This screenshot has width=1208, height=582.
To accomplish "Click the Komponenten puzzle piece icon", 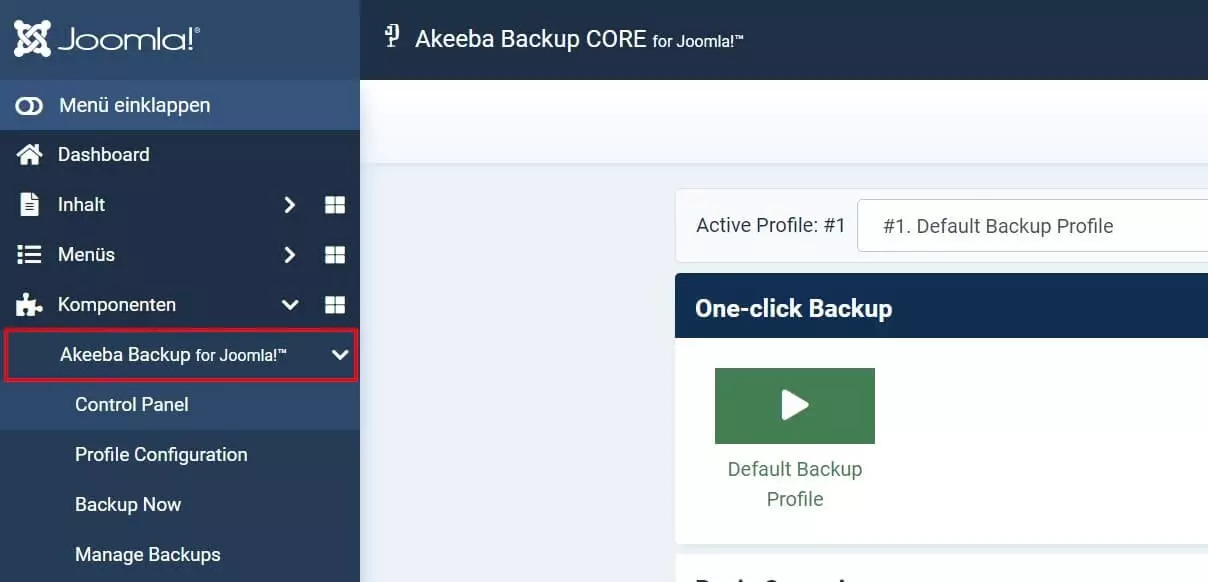I will point(30,304).
